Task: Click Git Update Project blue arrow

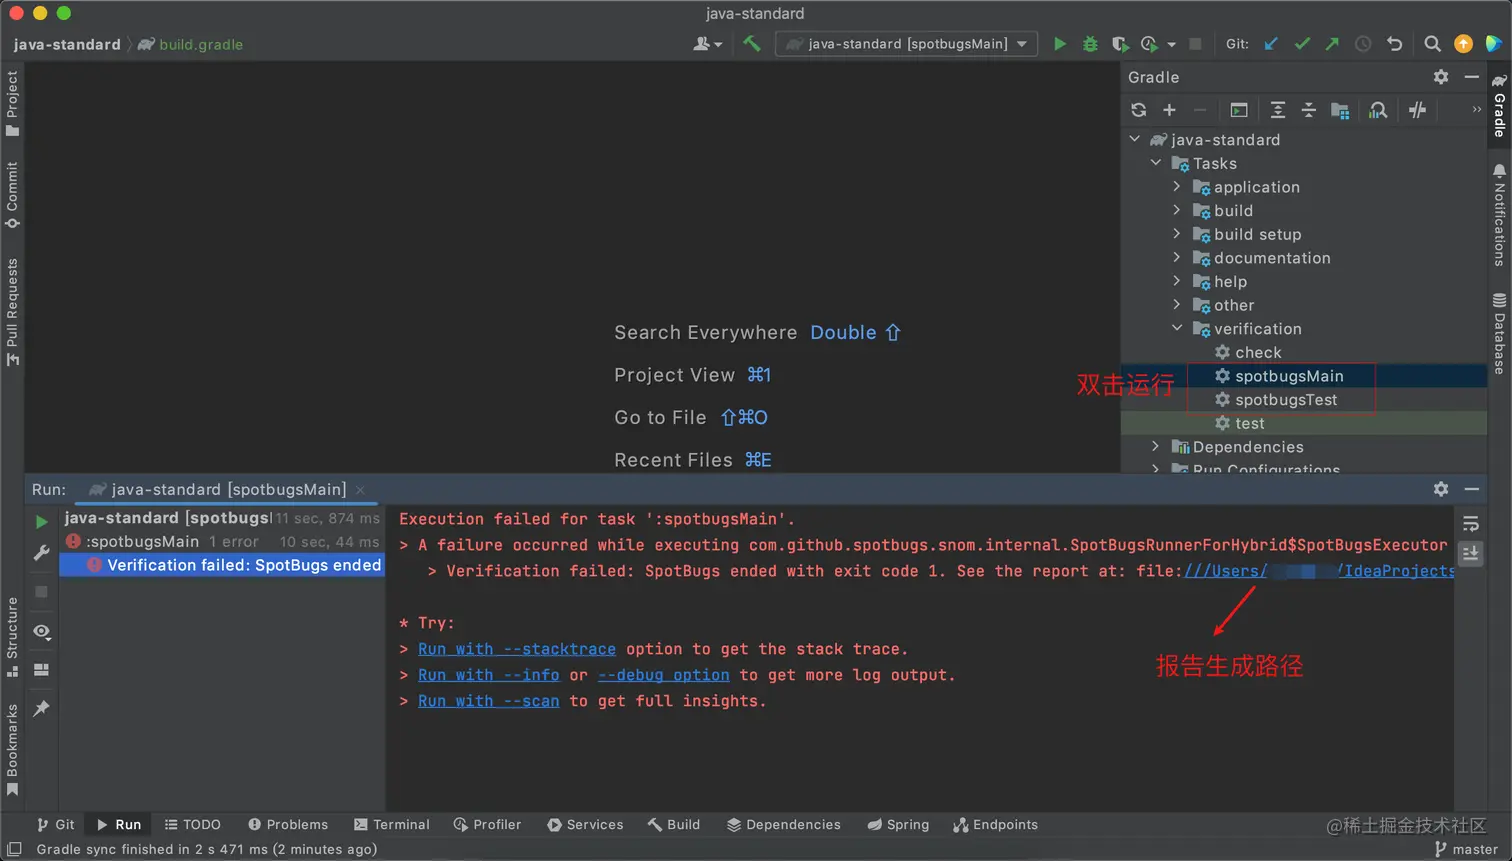Action: 1271,44
